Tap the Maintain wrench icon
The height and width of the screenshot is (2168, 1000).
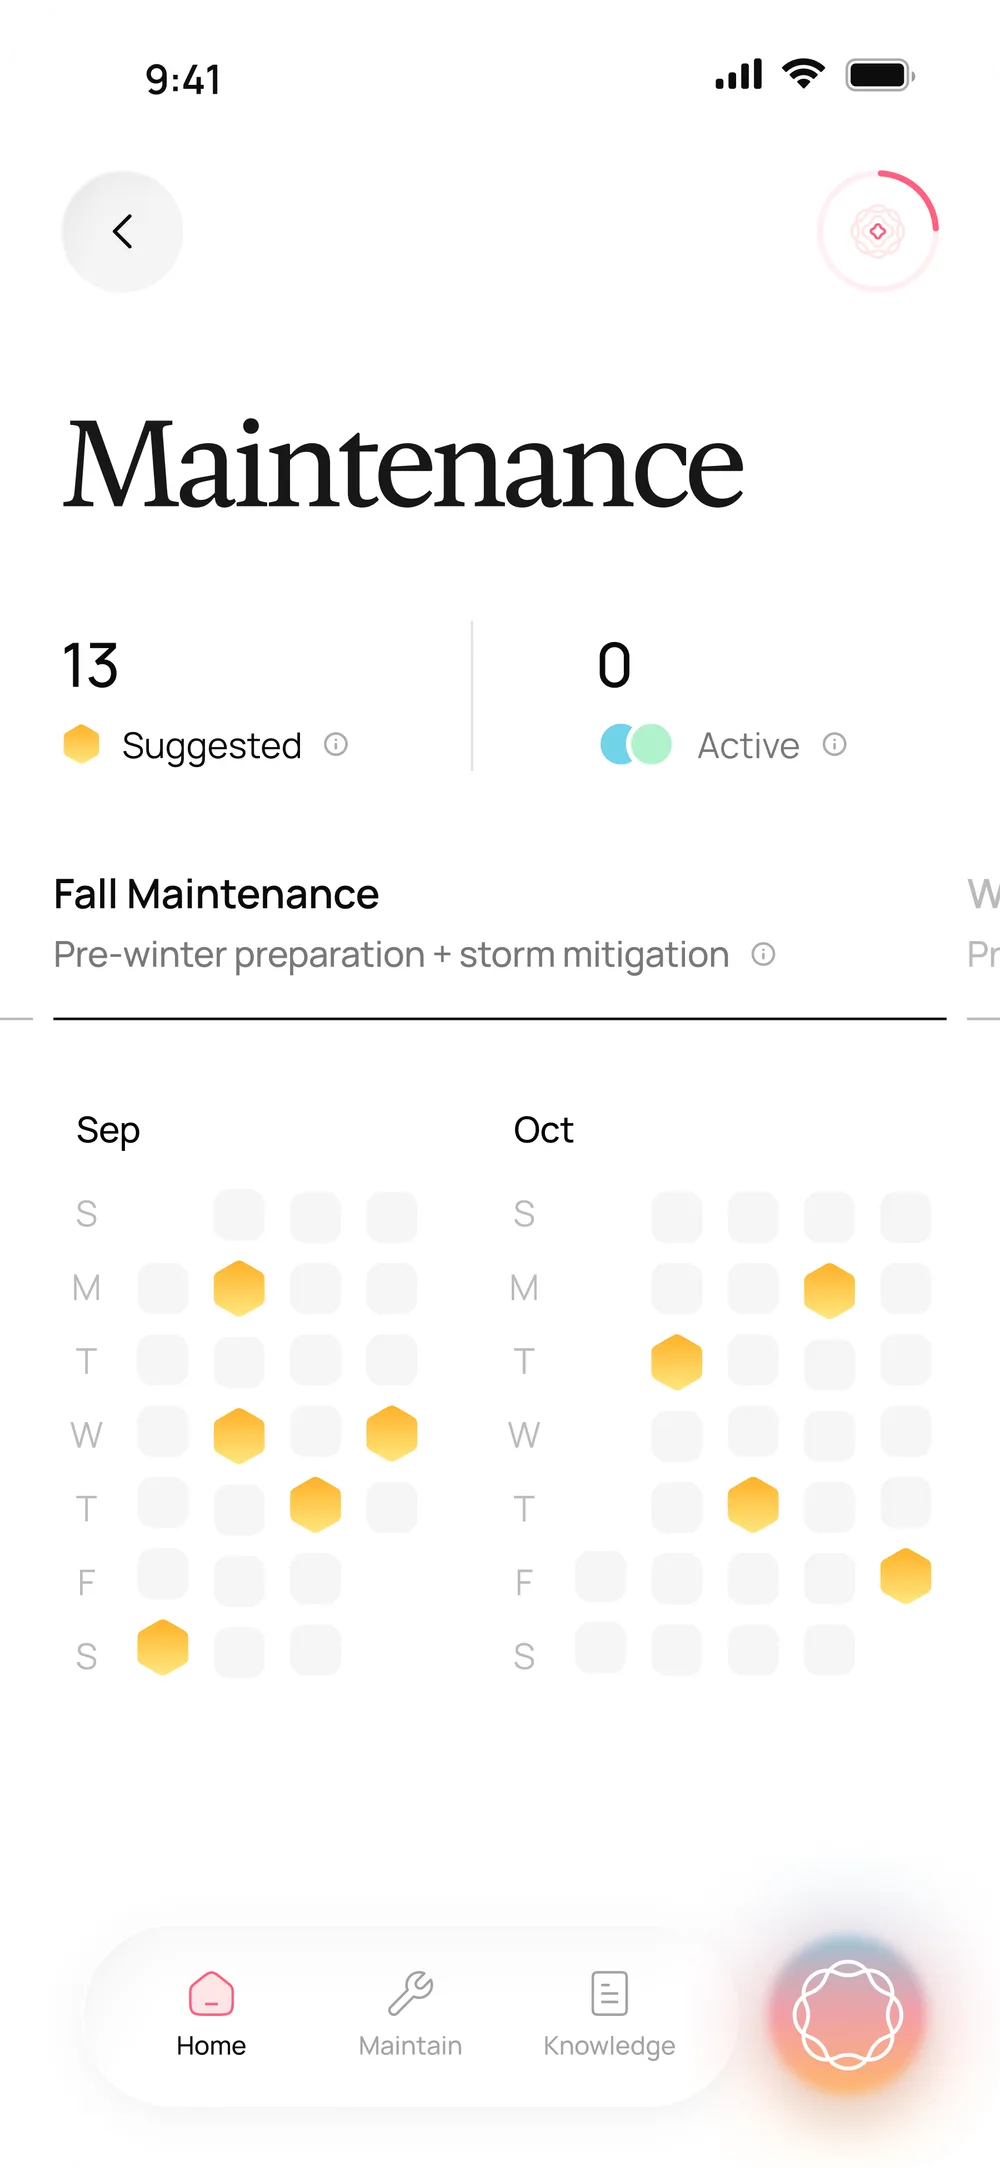(410, 1994)
